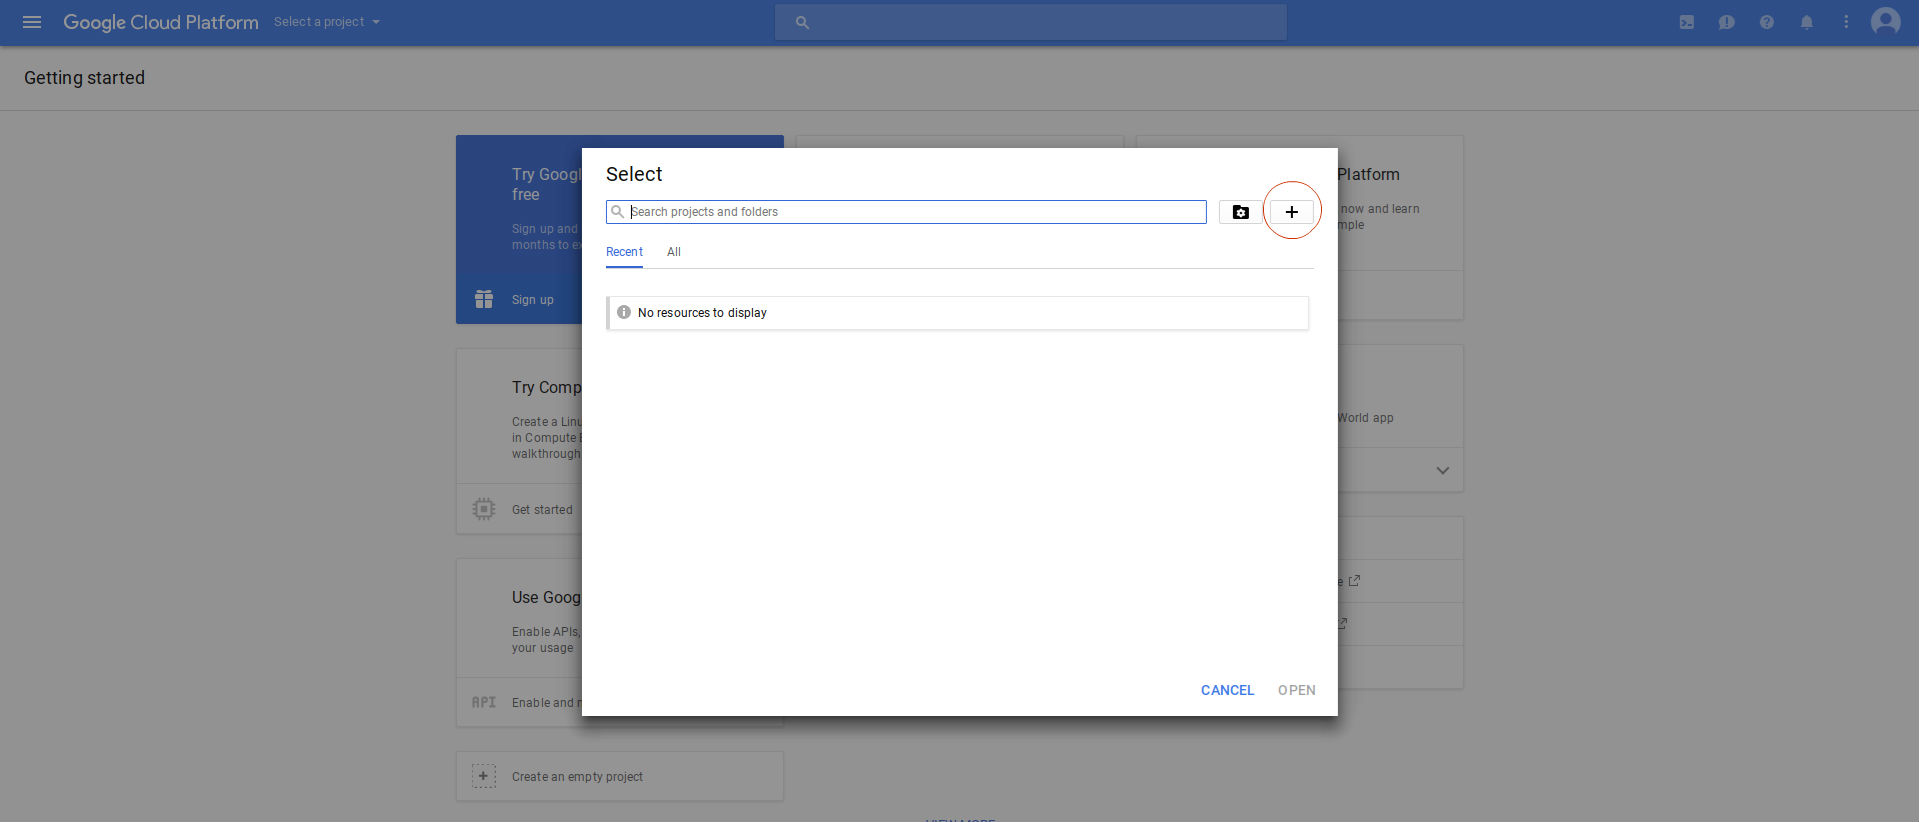Expand the chevron on the right card
The image size is (1919, 822).
[1442, 470]
